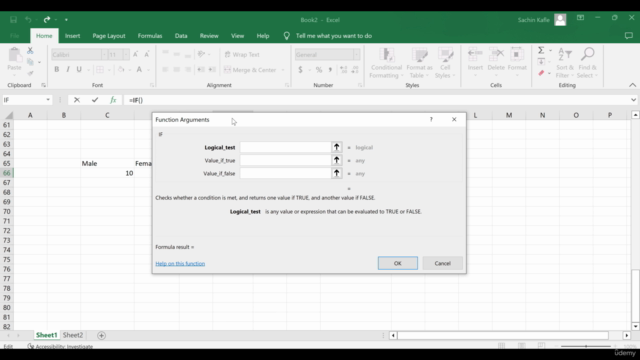Click the AutoSum sigma icon
This screenshot has height=360, width=640.
click(541, 50)
